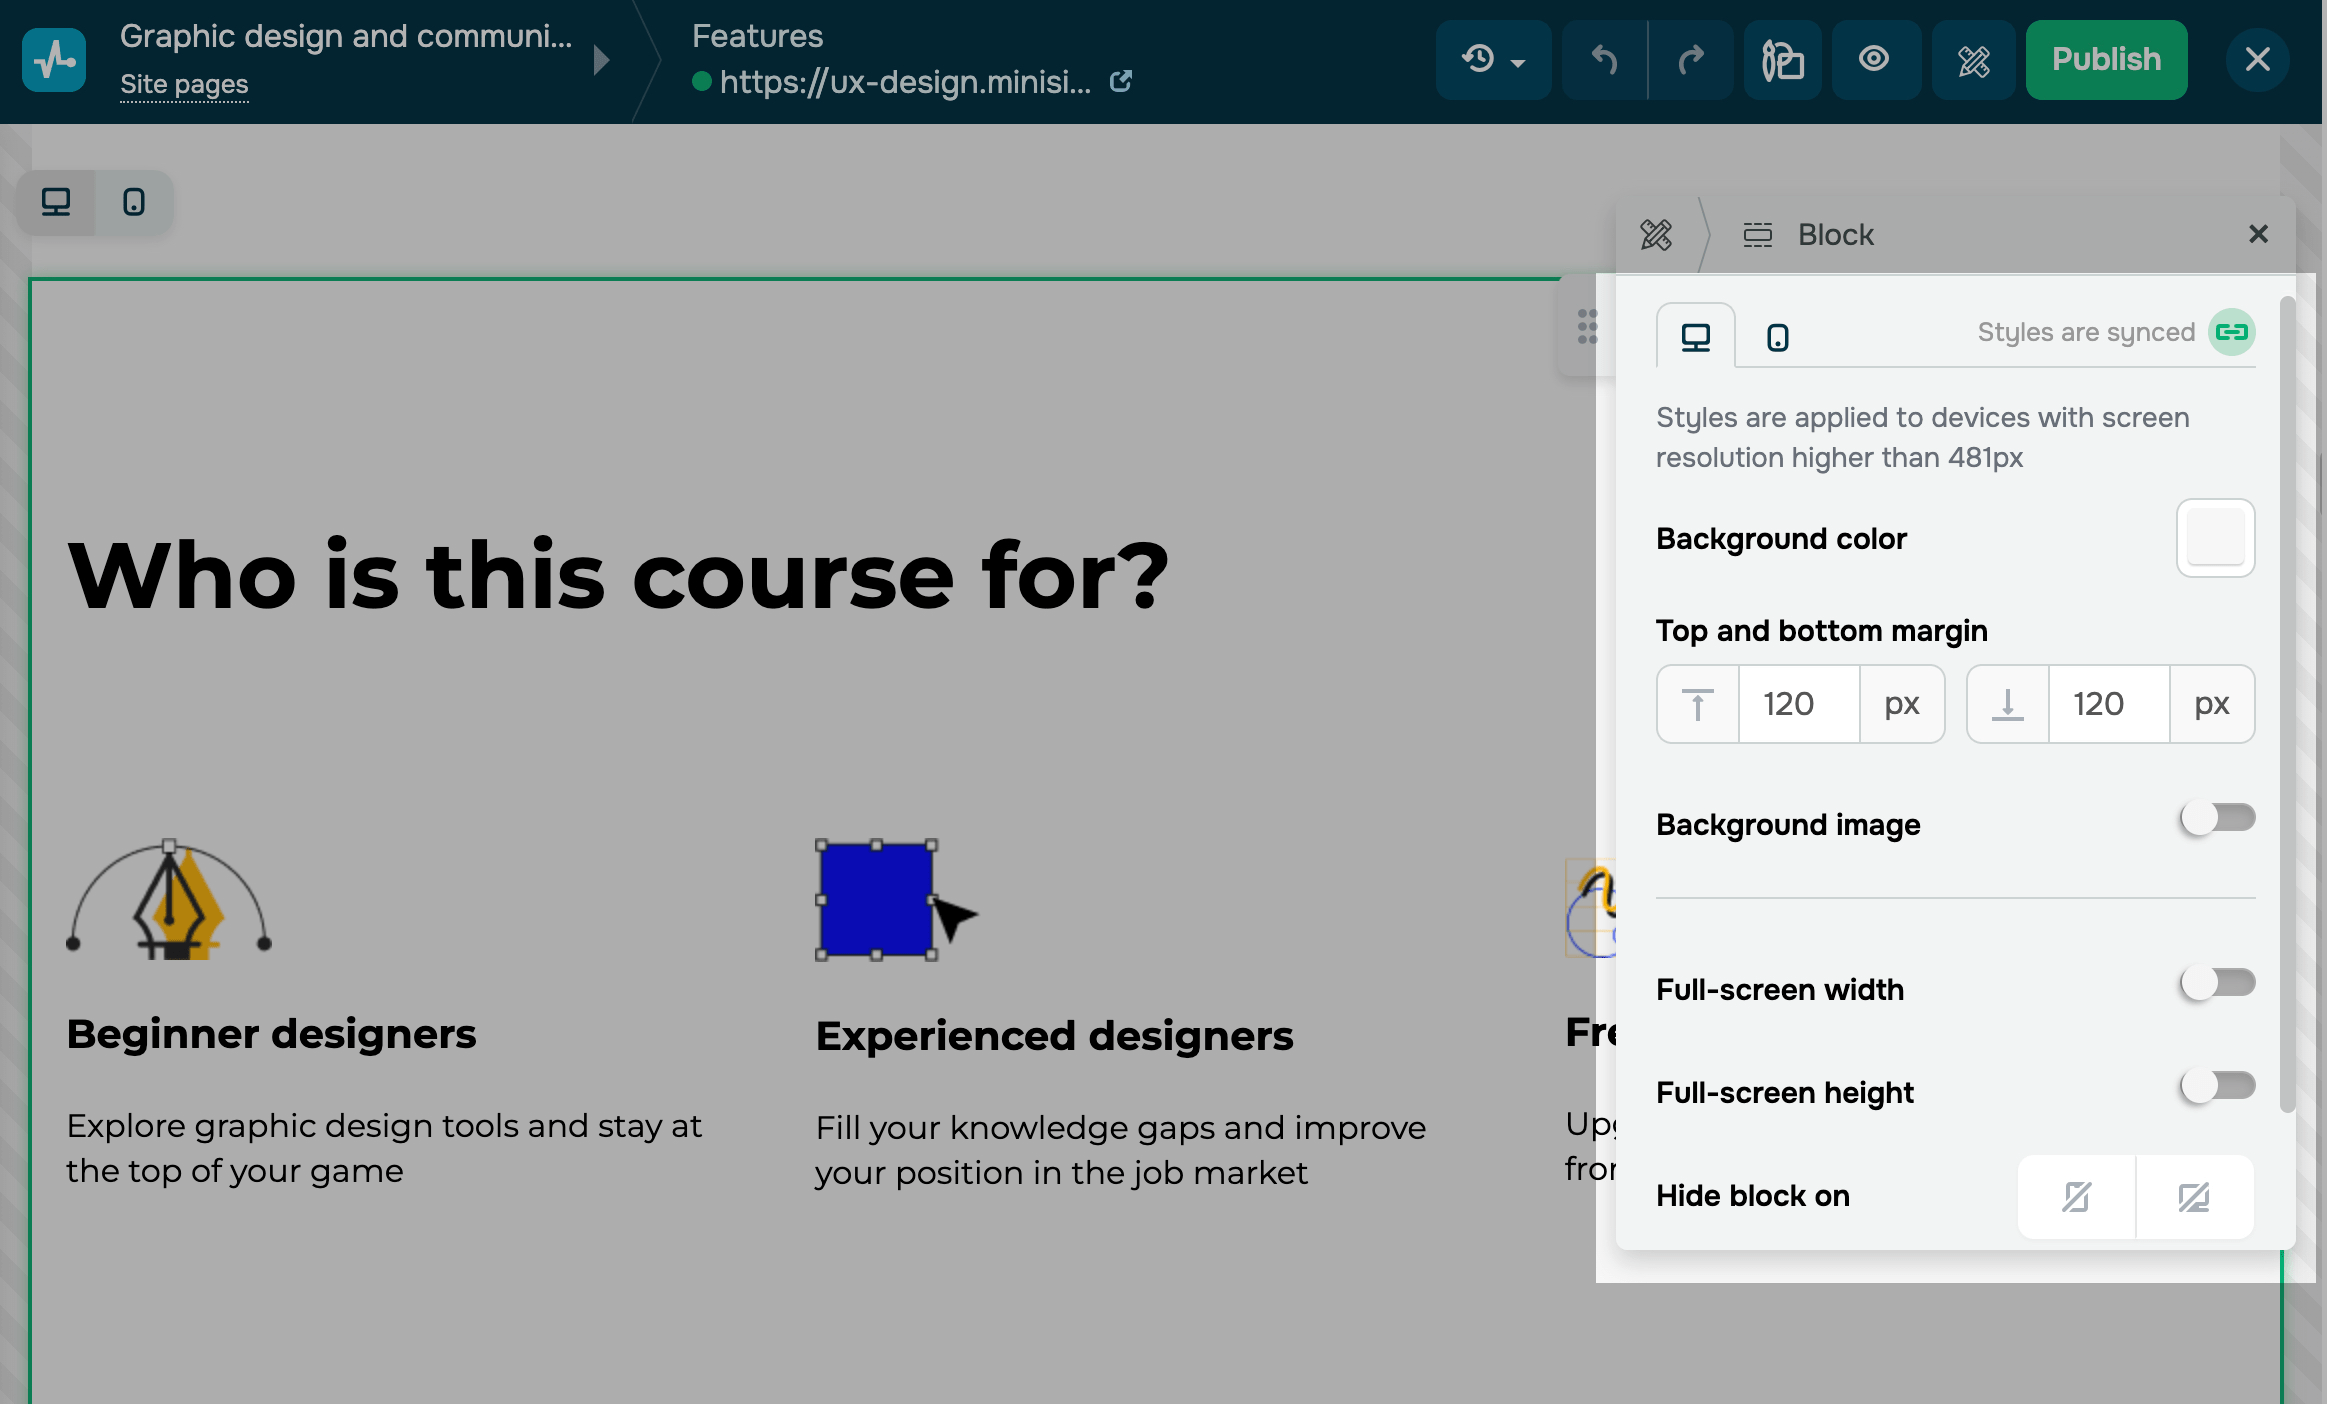The image size is (2327, 1404).
Task: Click the paint bucket theme icon
Action: (1783, 60)
